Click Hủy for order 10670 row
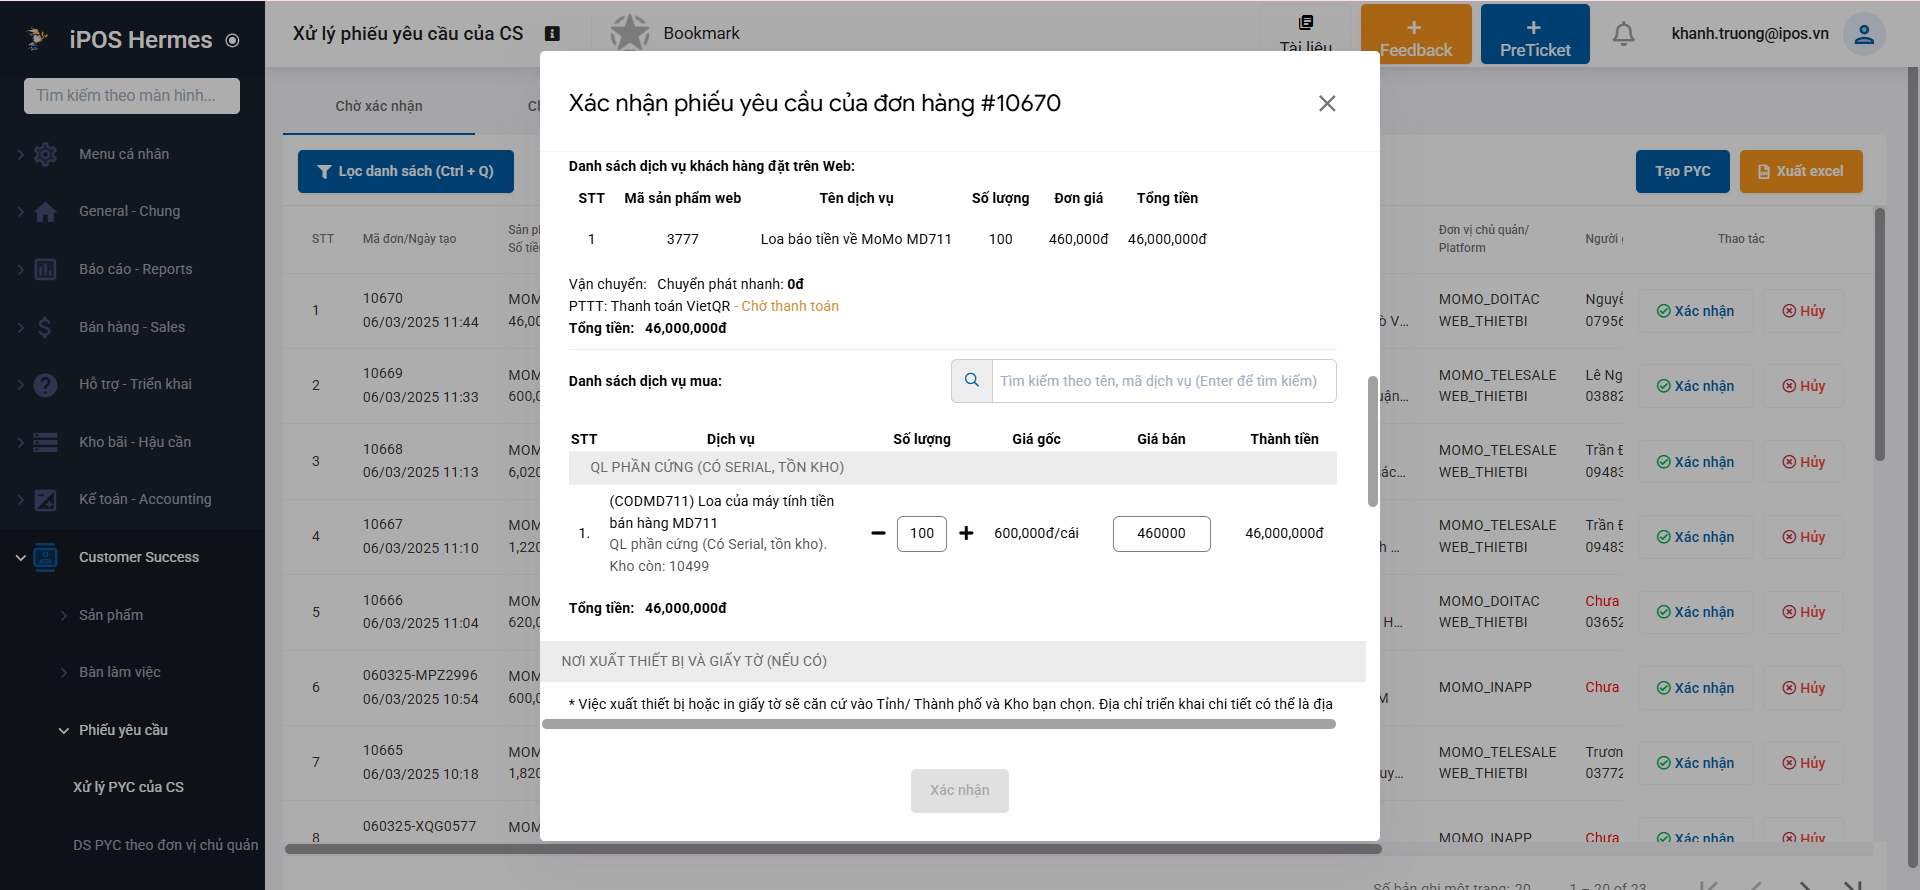The width and height of the screenshot is (1920, 890). 1803,311
